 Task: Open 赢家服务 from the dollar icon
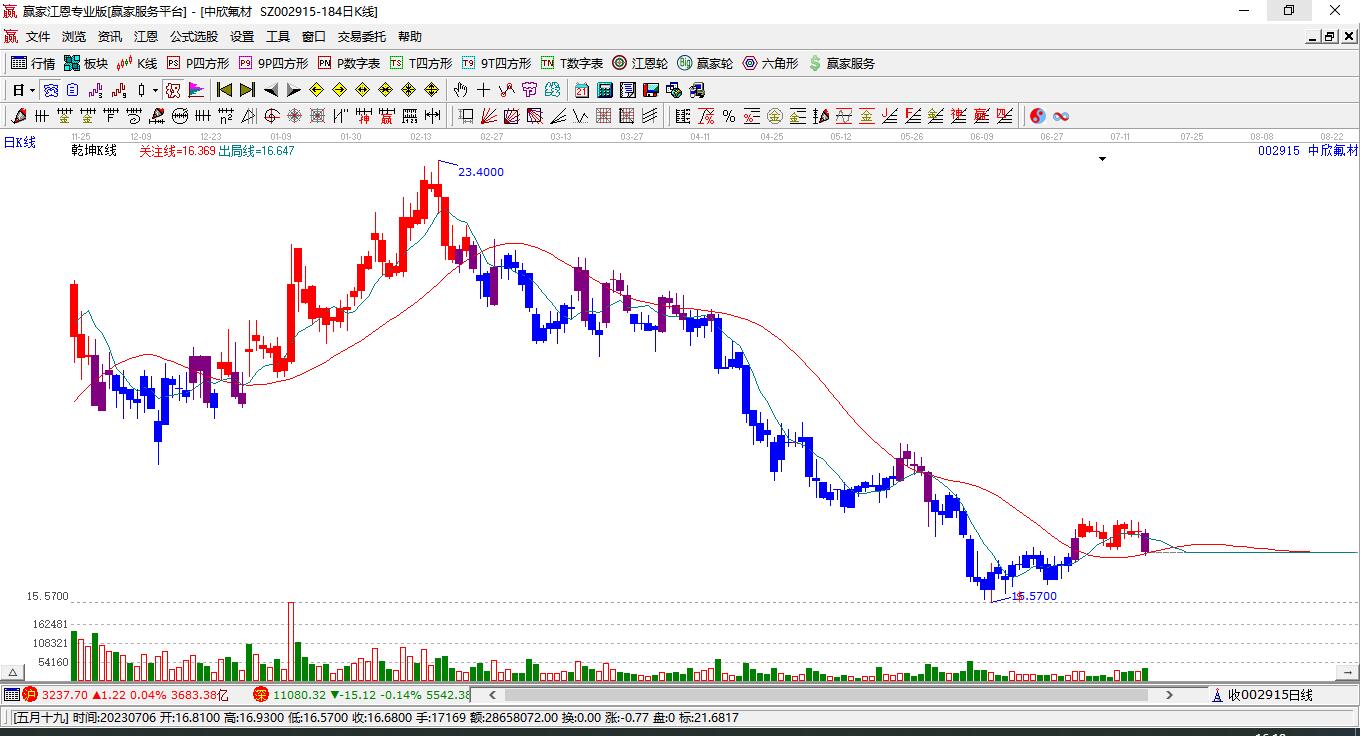(x=841, y=63)
